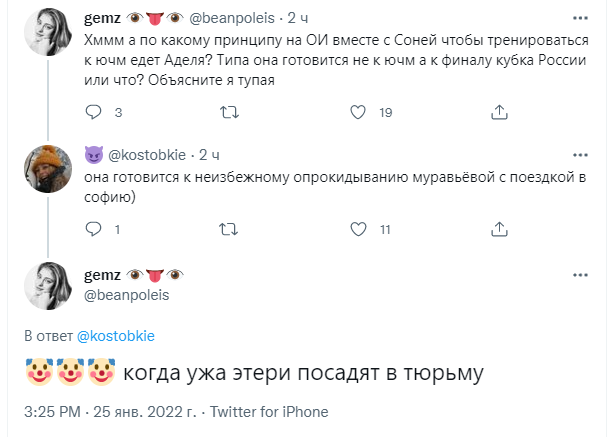Like the kostobkie tweet with 11 likes
614x437 pixels.
[x=361, y=229]
